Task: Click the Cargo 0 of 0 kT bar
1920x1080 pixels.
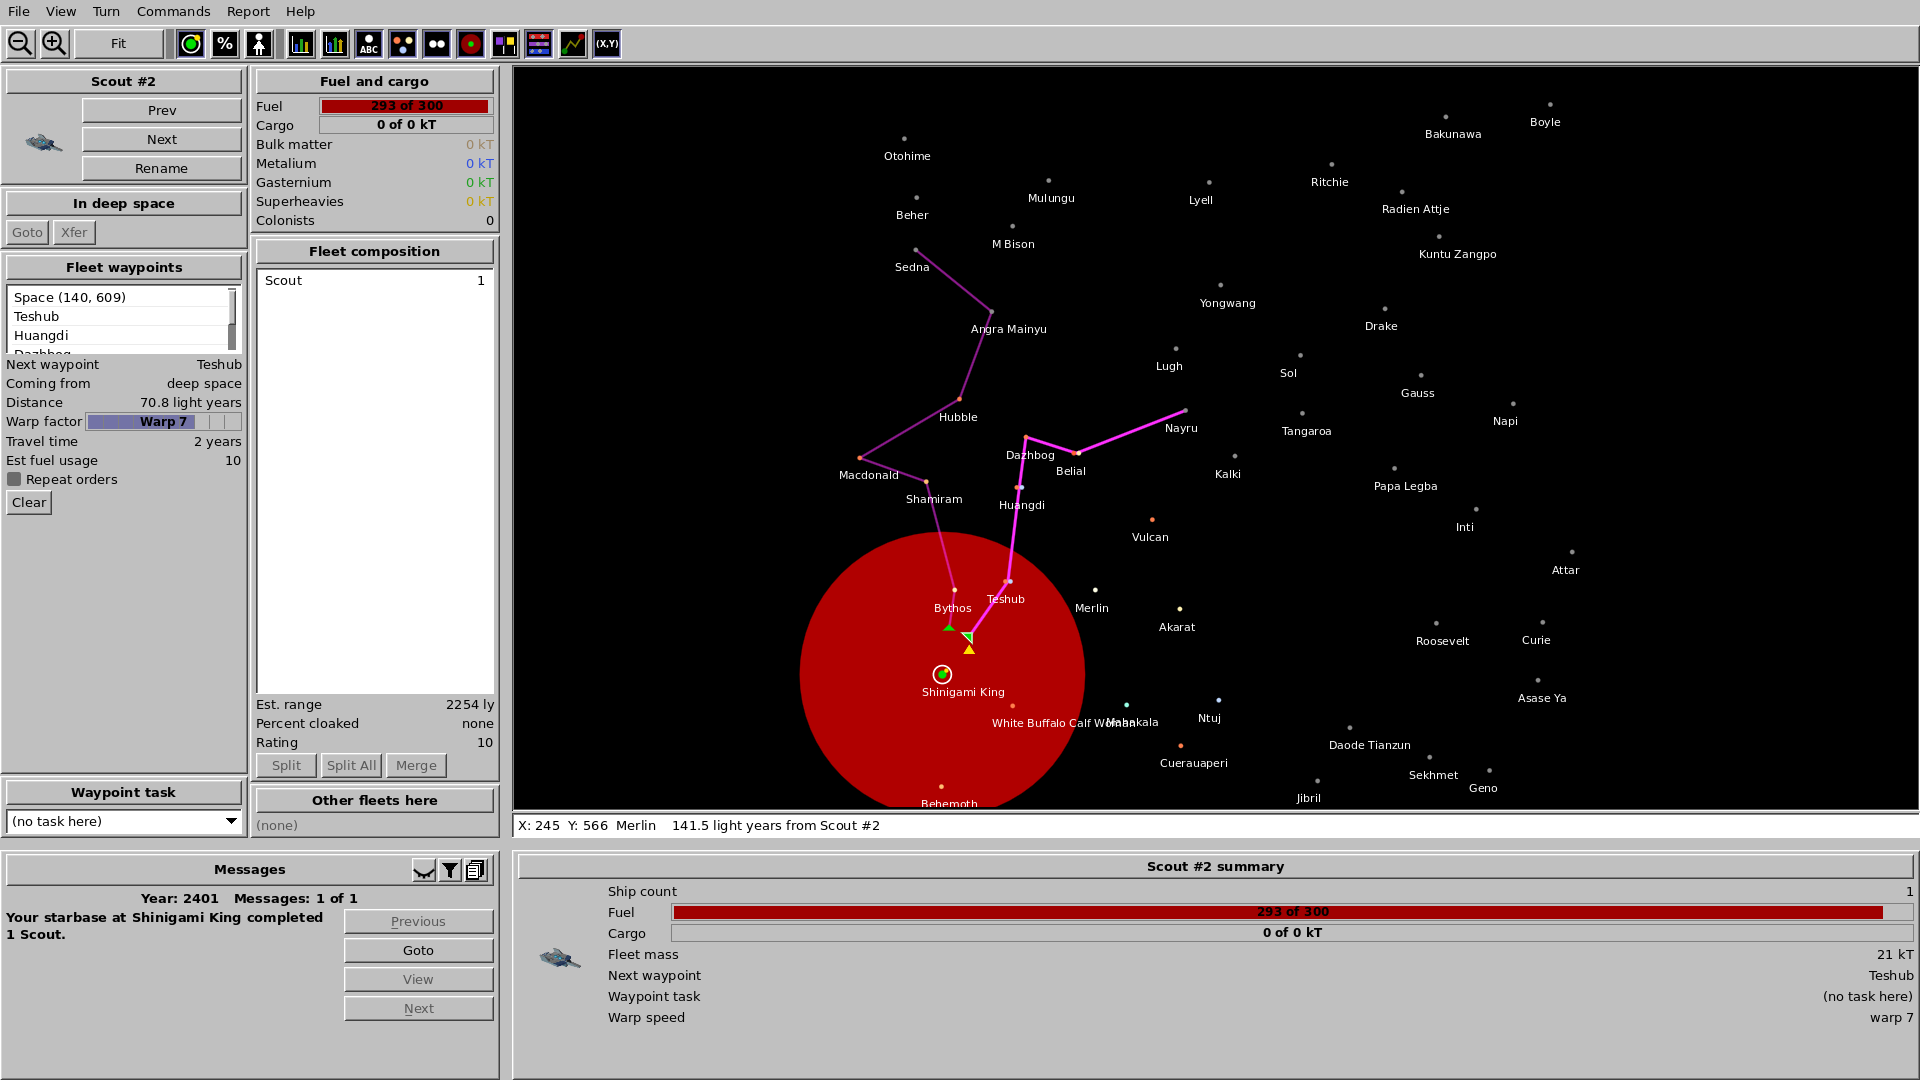Action: pos(406,125)
